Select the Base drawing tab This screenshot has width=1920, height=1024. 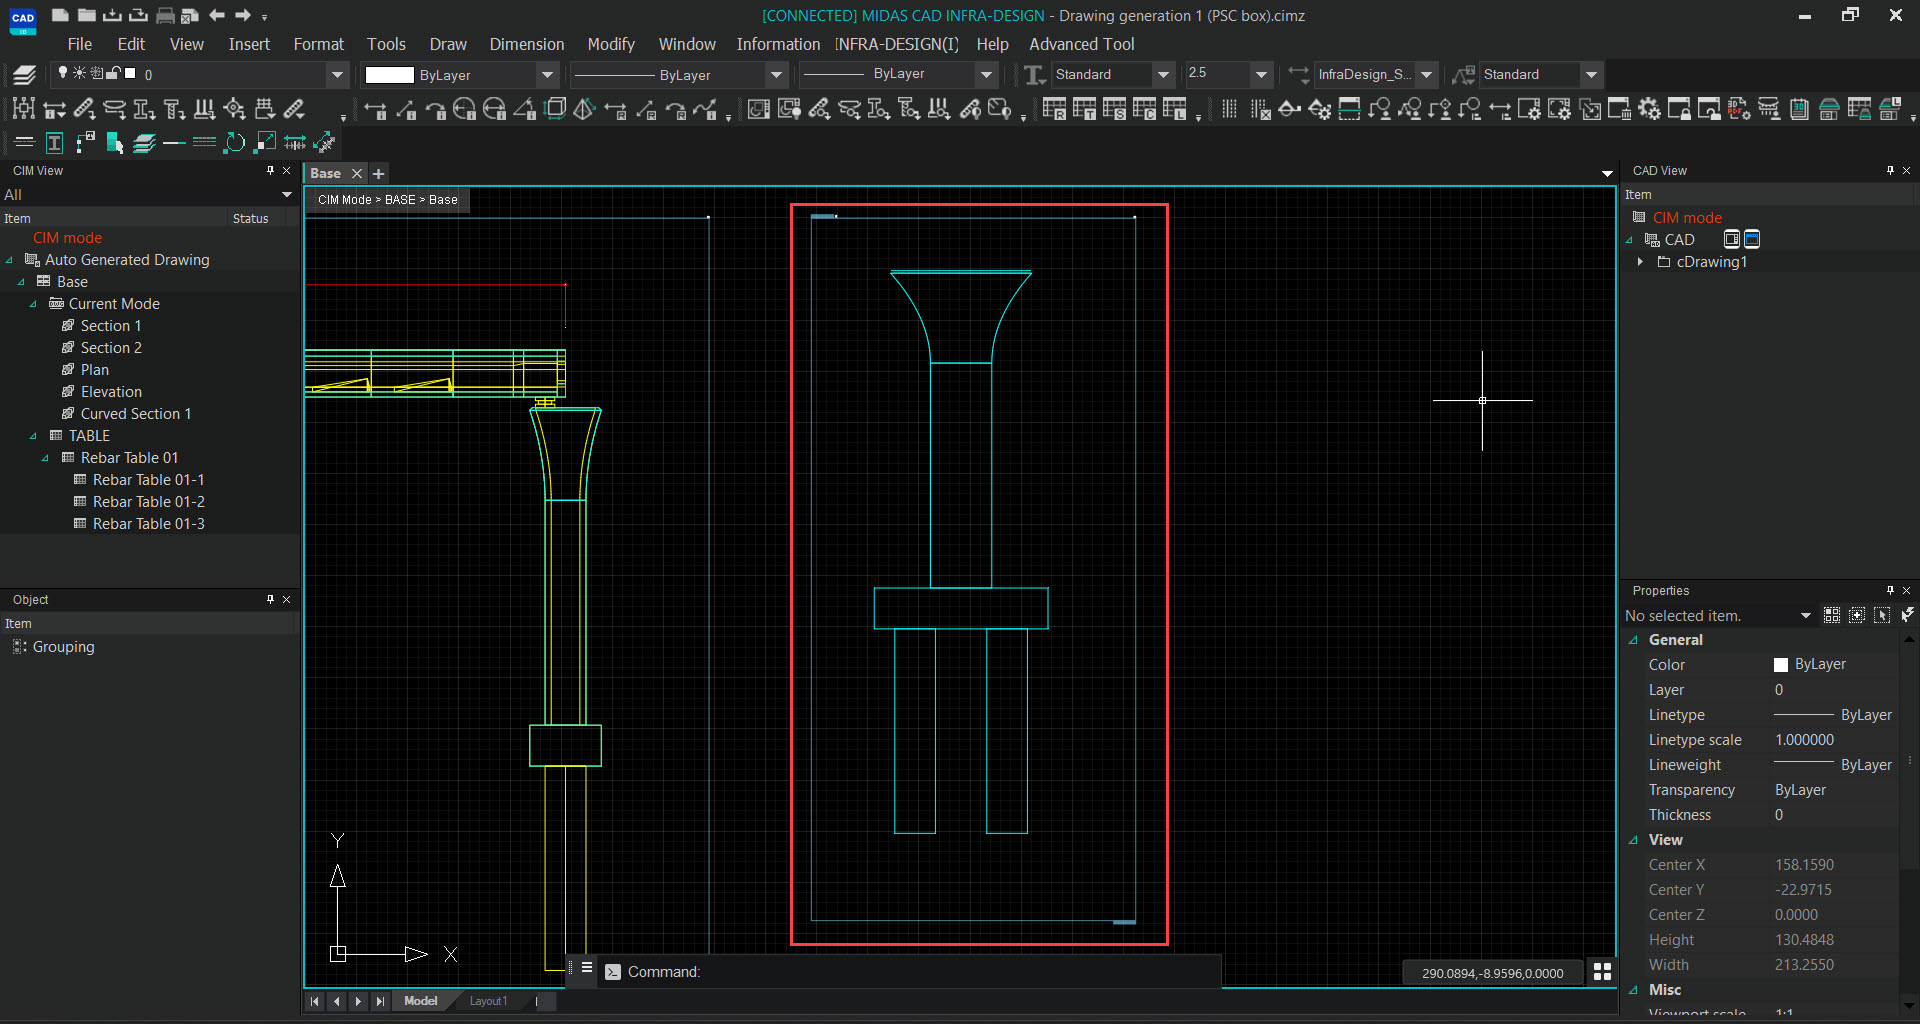(x=326, y=173)
